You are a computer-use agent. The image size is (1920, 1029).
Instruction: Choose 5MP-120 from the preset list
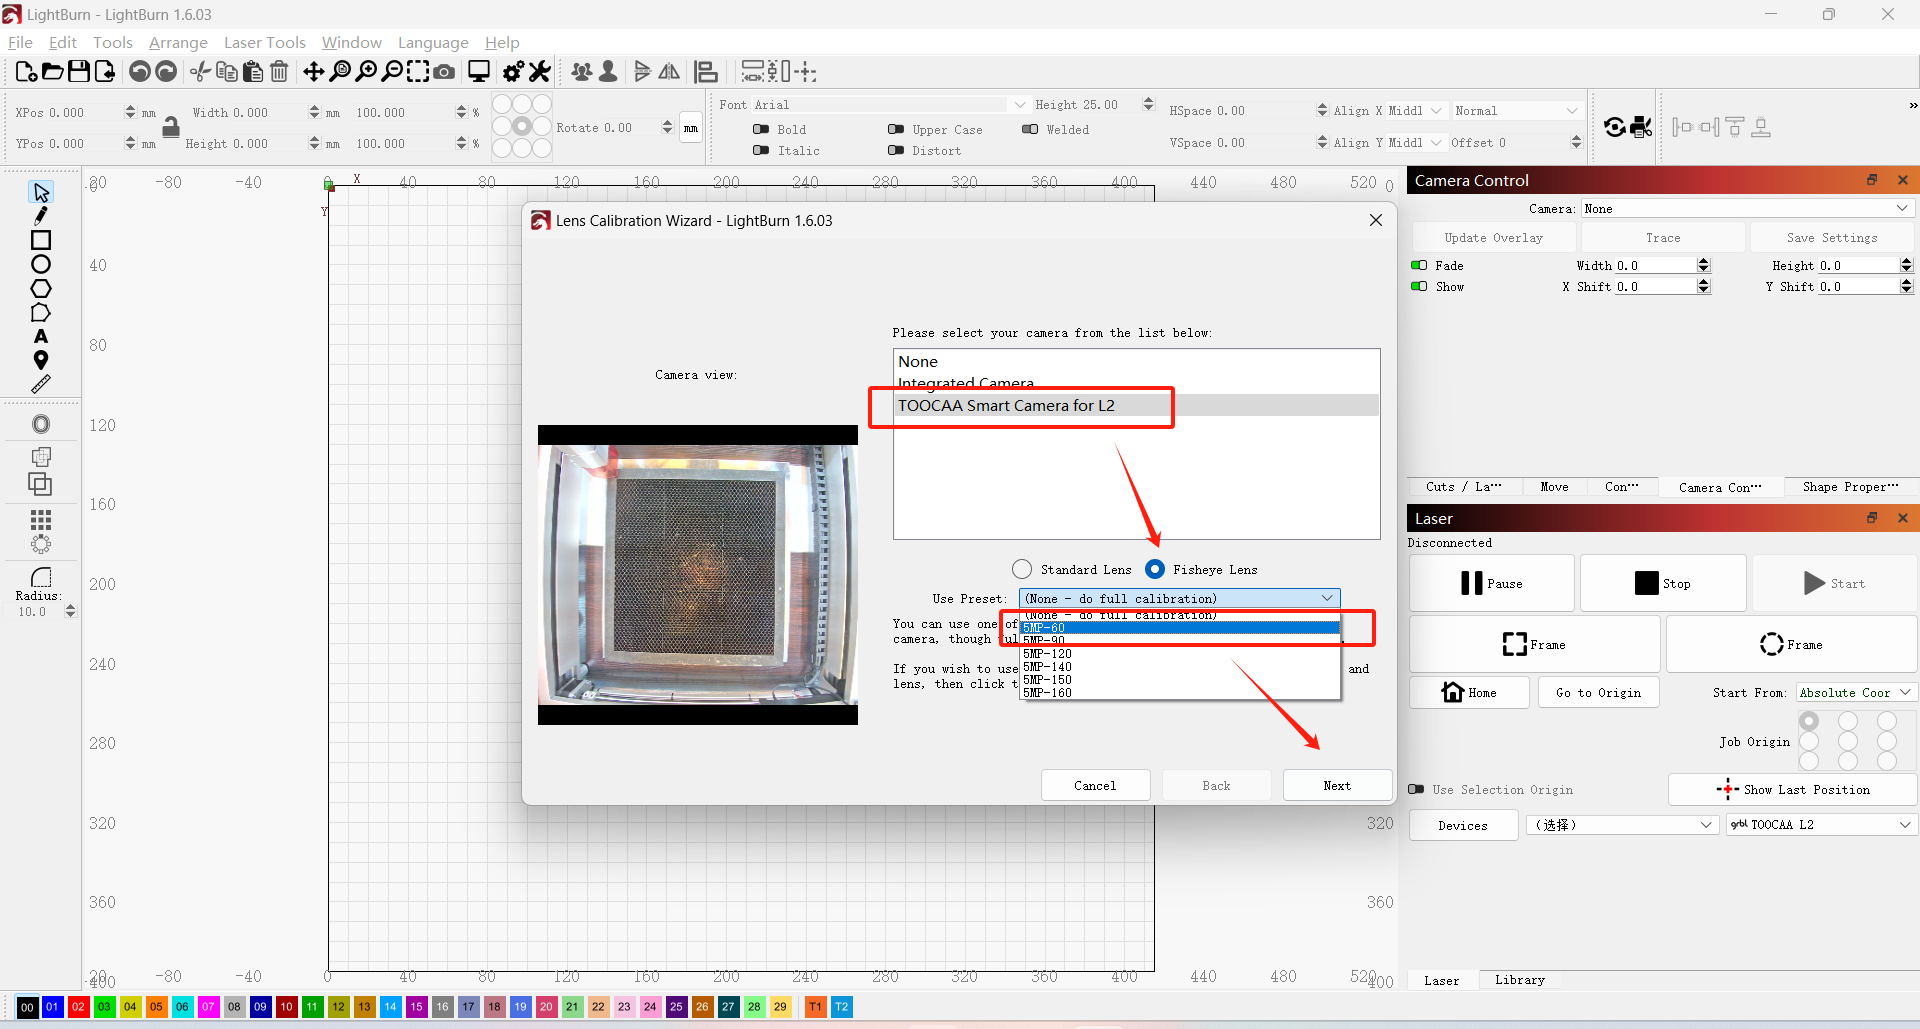1179,654
